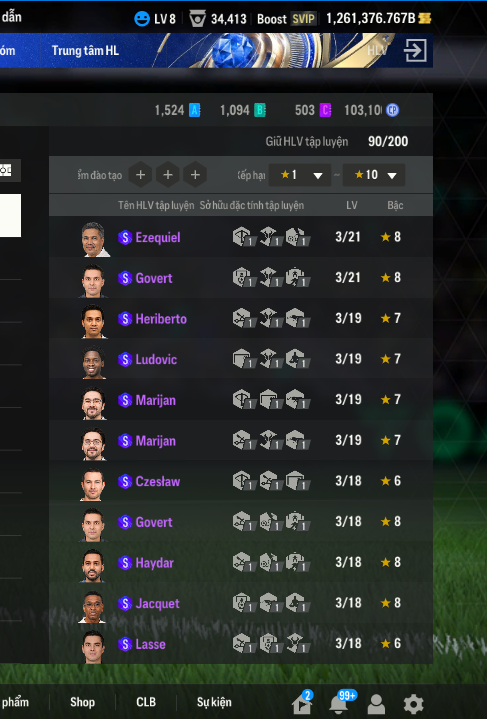Click the CP points icon
This screenshot has height=719, width=487.
tap(393, 110)
